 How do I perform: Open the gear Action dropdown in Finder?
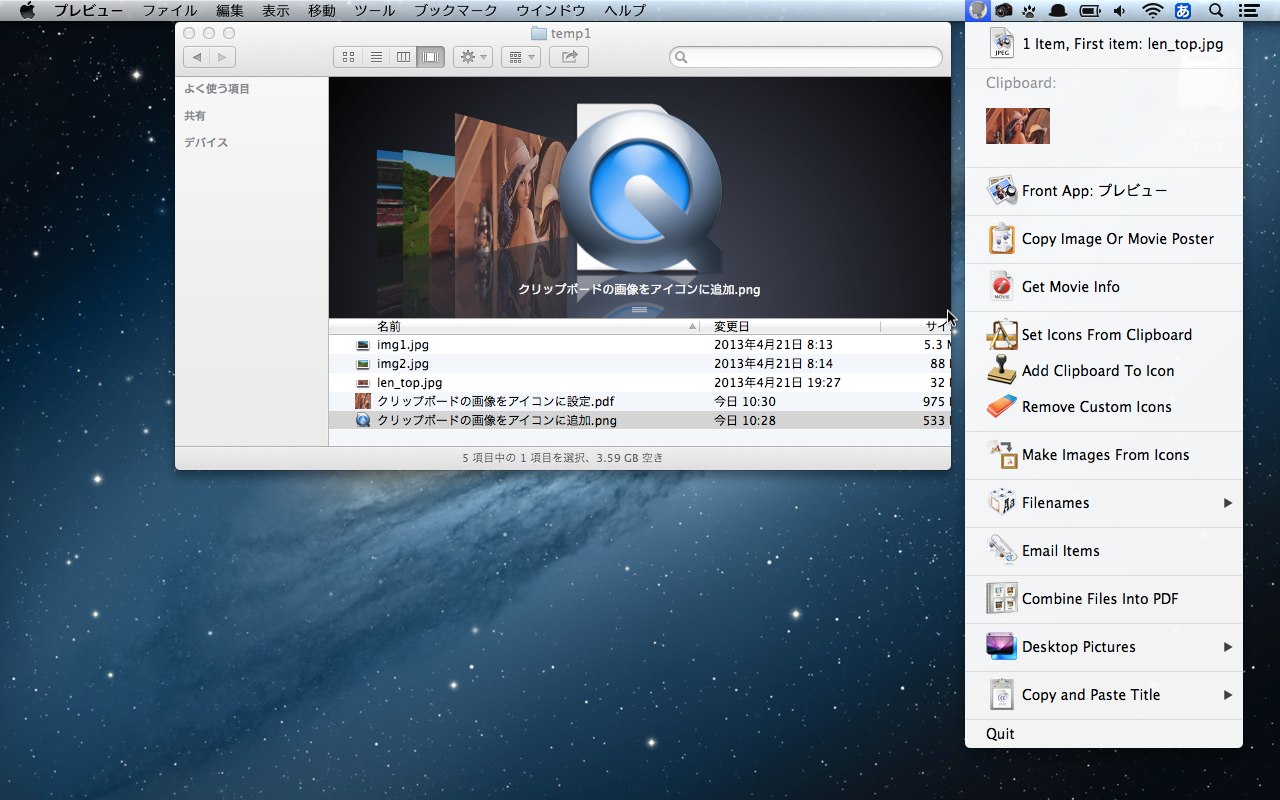click(472, 57)
